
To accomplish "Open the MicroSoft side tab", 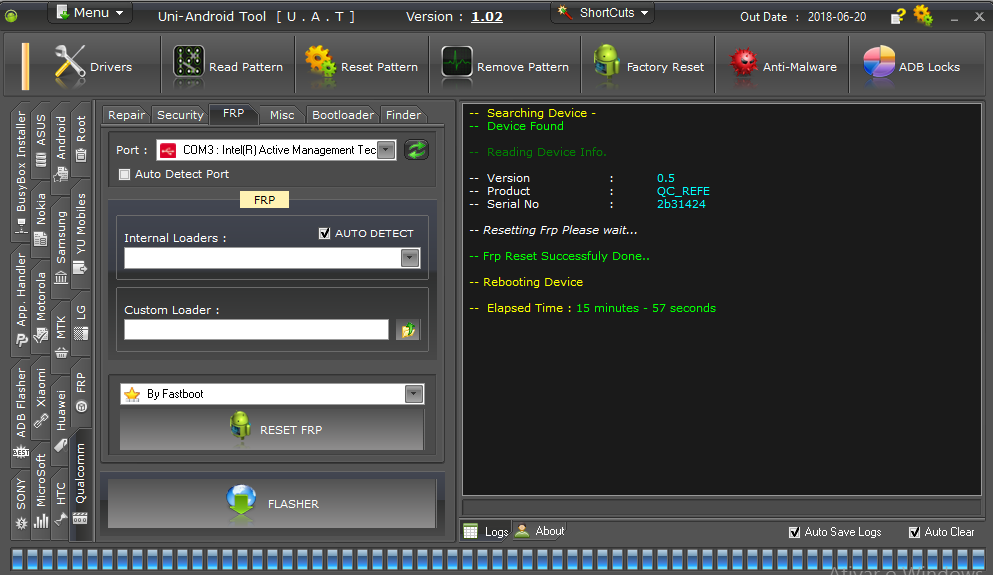I will [x=41, y=491].
